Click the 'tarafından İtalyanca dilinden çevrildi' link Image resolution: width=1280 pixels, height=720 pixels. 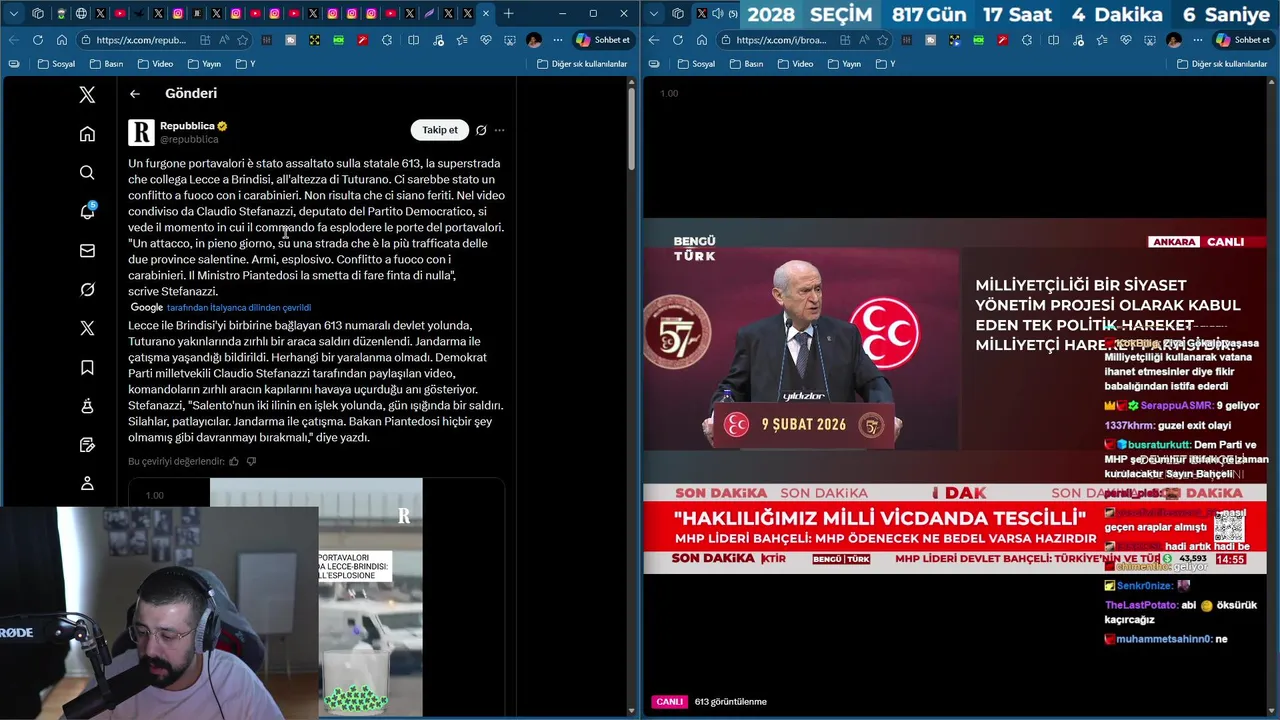tap(239, 307)
